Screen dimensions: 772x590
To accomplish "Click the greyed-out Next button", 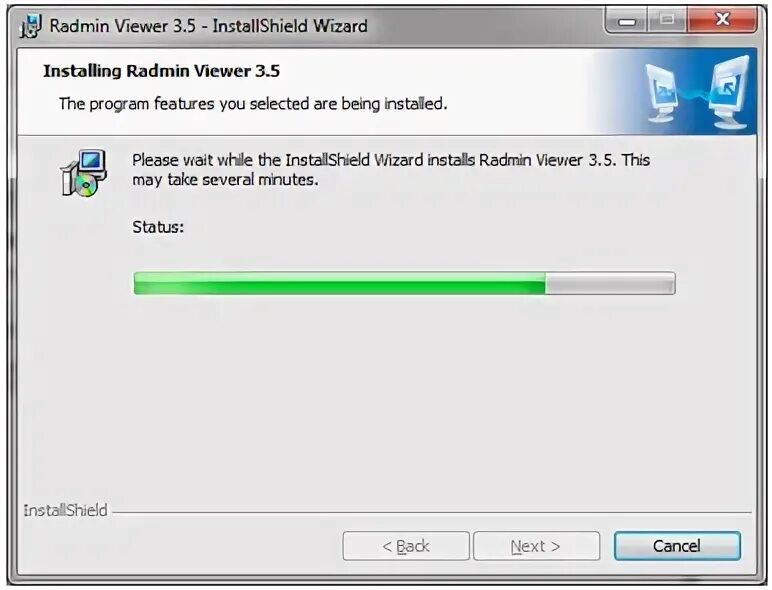I will [536, 546].
